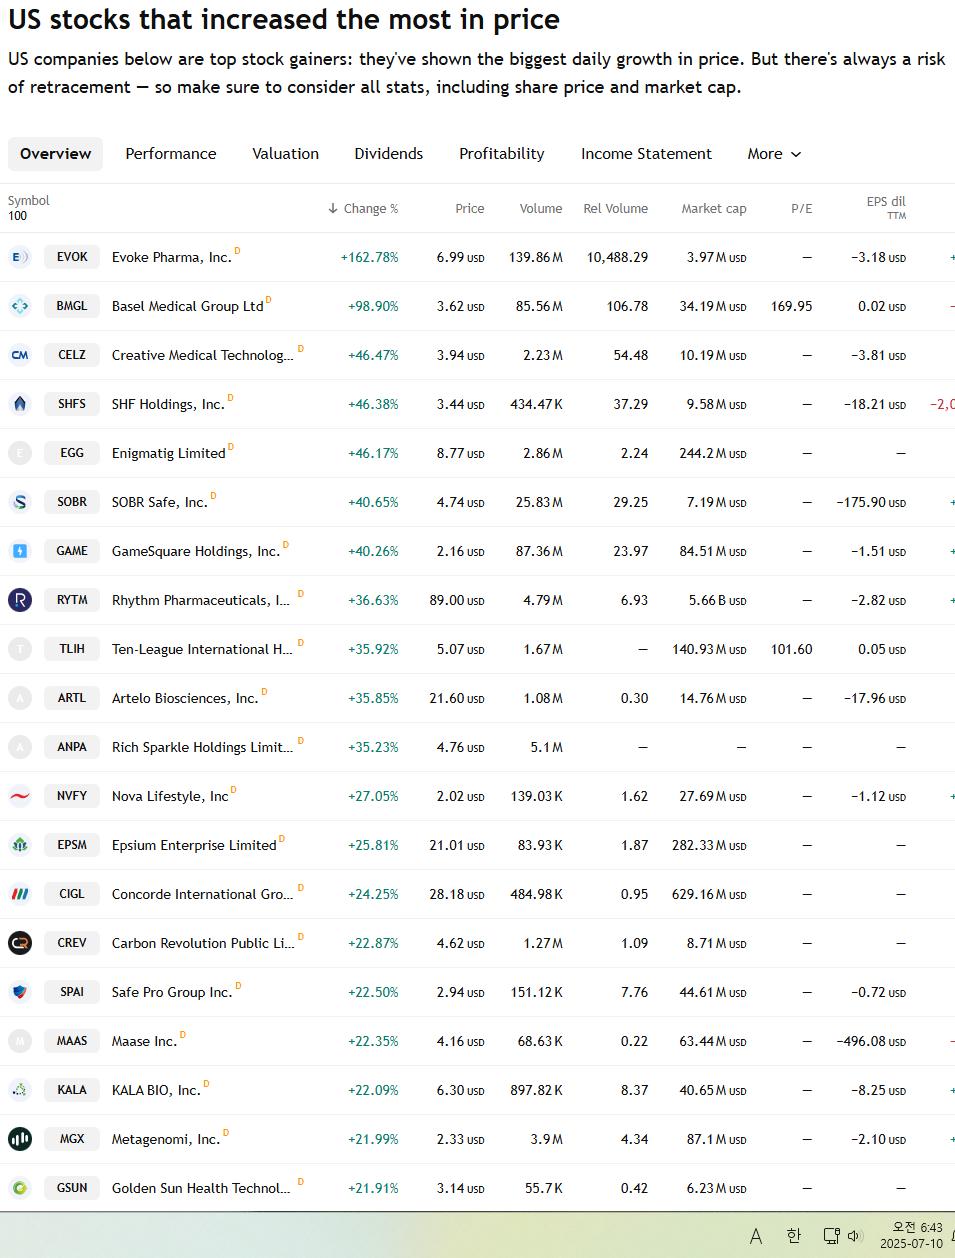
Task: Click the Nova Lifestyle logo icon
Action: click(x=20, y=796)
